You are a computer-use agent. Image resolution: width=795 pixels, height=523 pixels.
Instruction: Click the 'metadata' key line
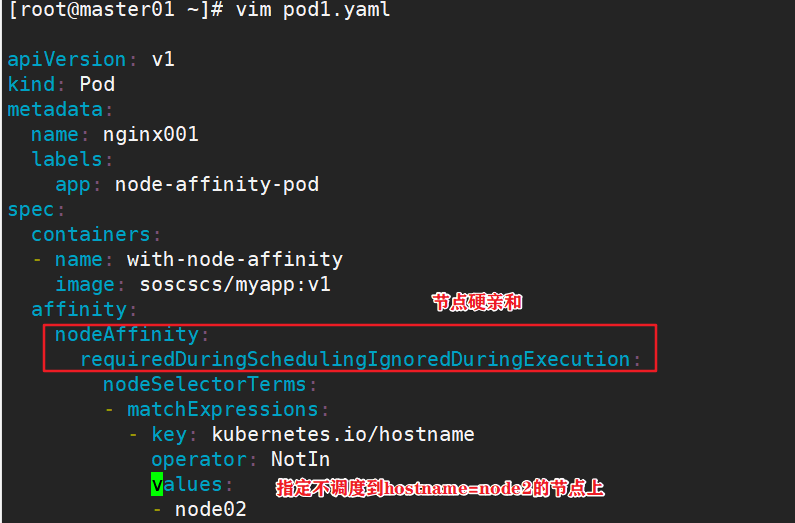[55, 109]
